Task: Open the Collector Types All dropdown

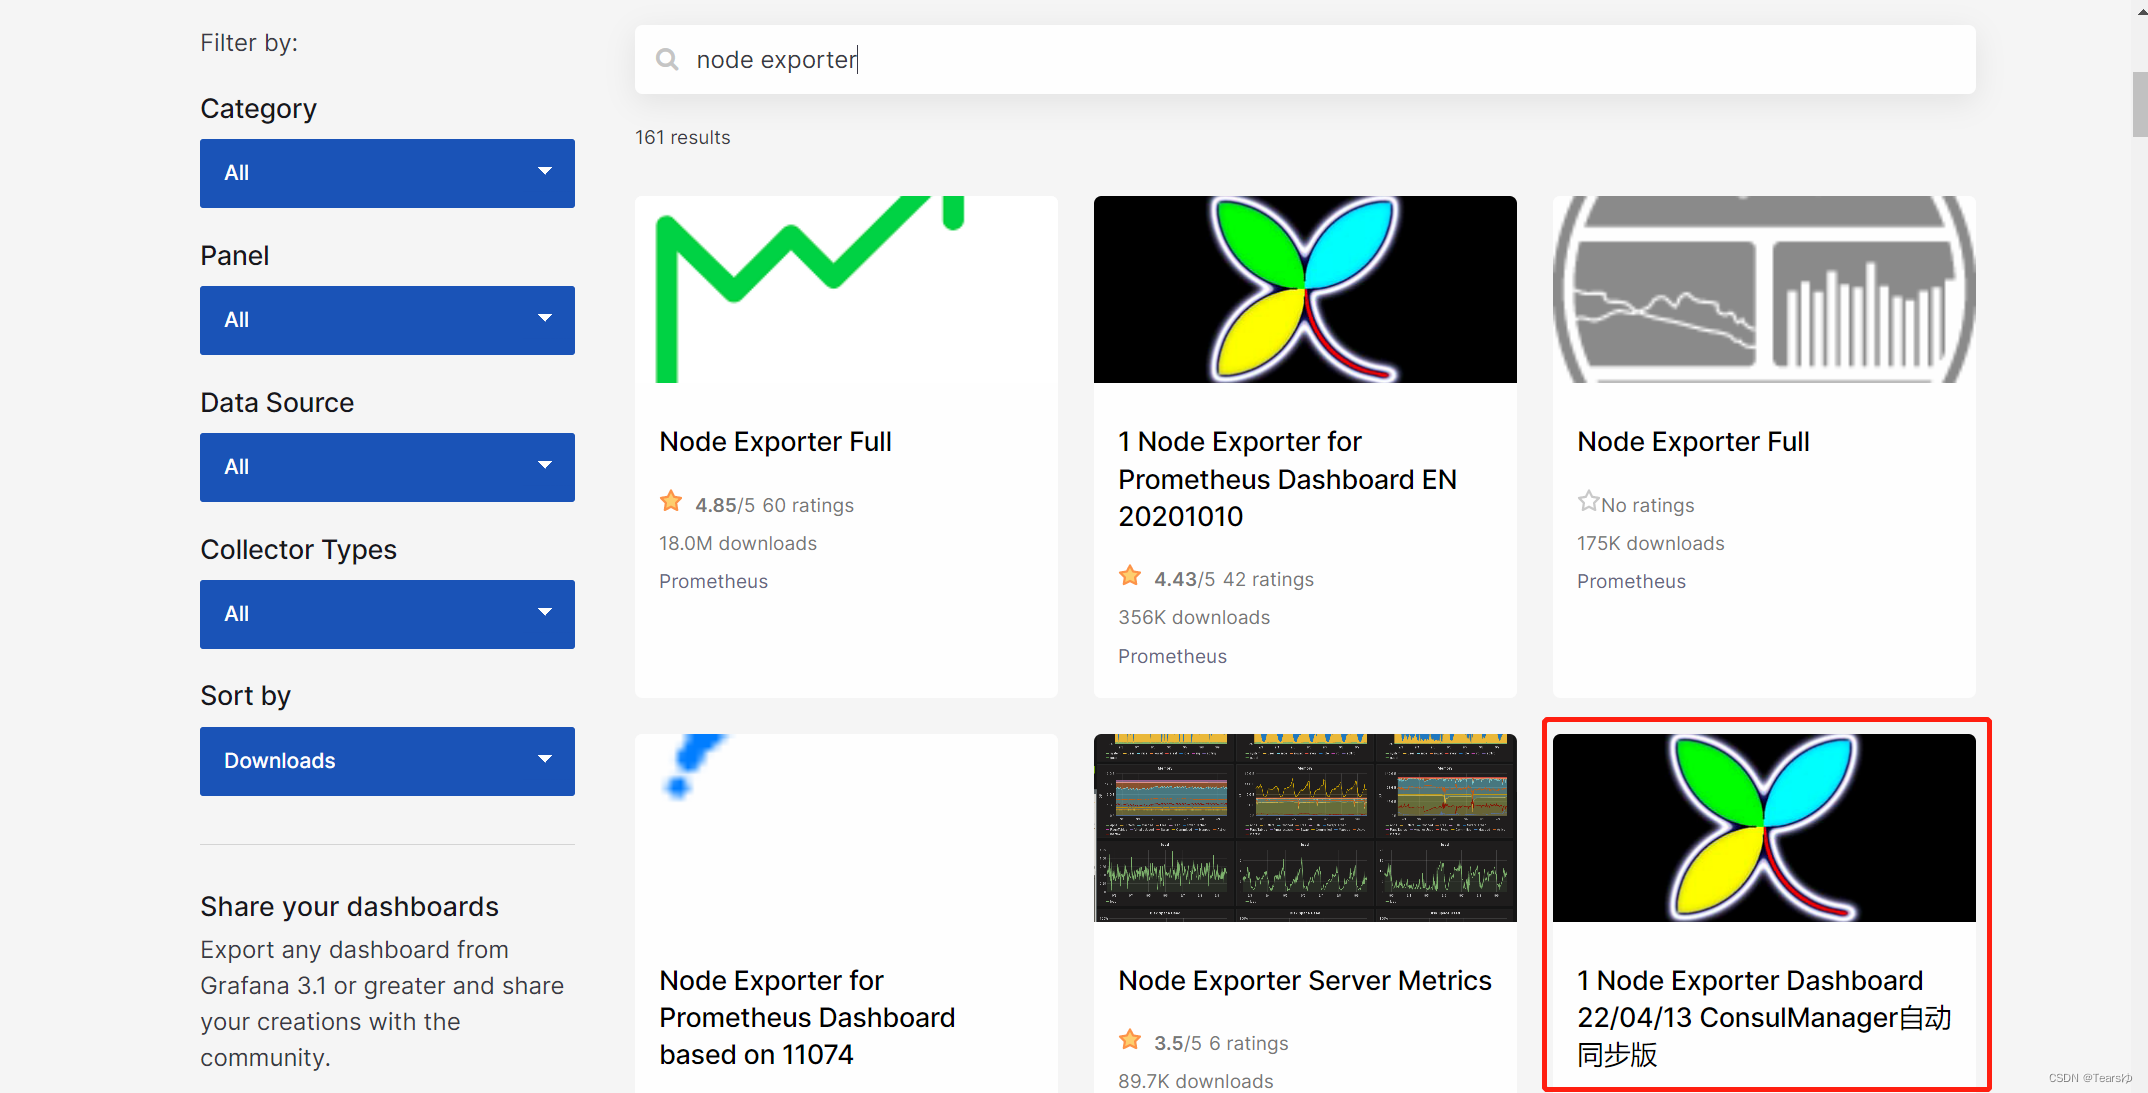Action: (387, 614)
